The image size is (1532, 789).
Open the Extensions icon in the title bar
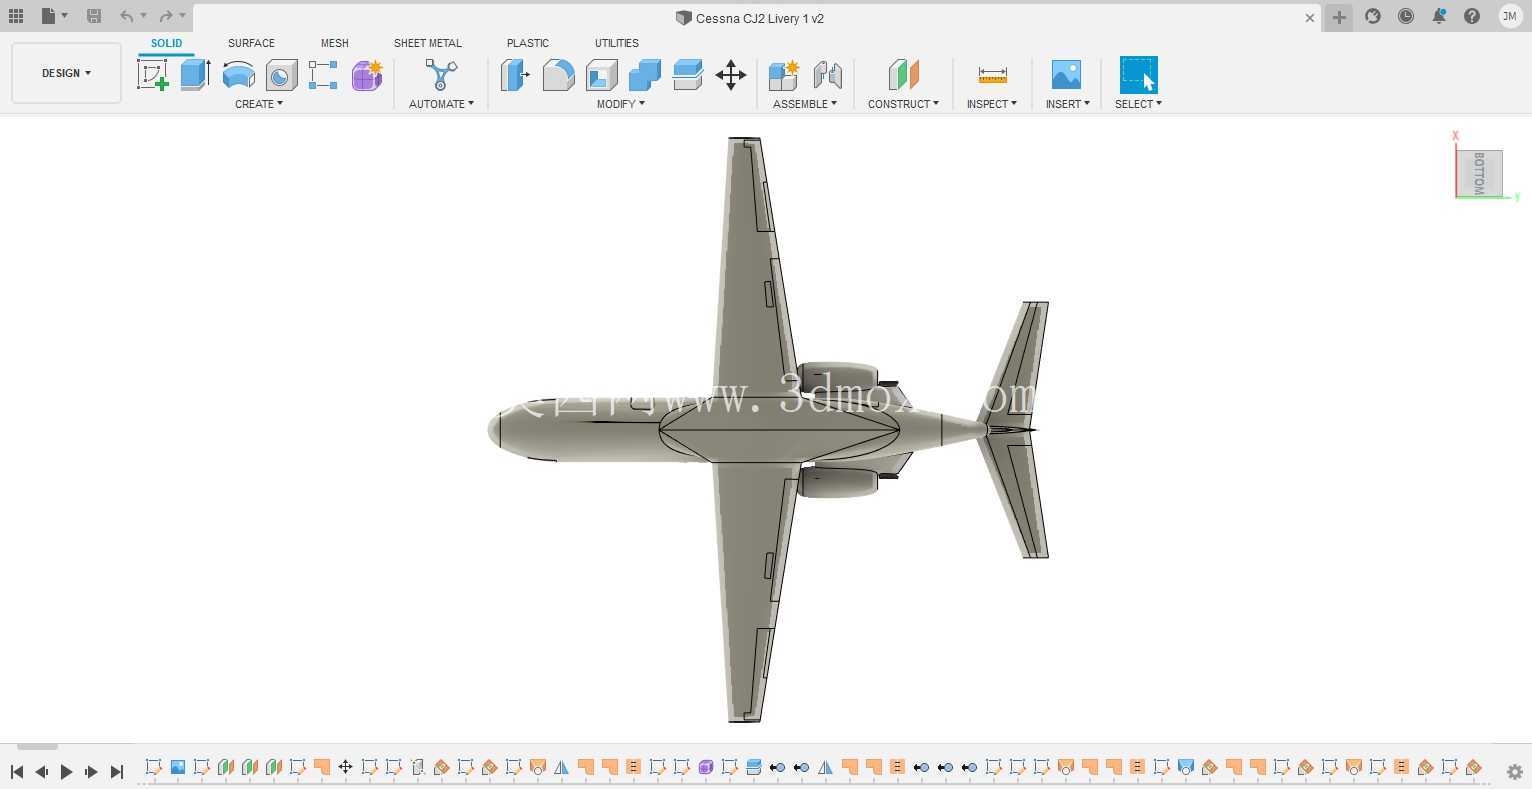pyautogui.click(x=1373, y=16)
